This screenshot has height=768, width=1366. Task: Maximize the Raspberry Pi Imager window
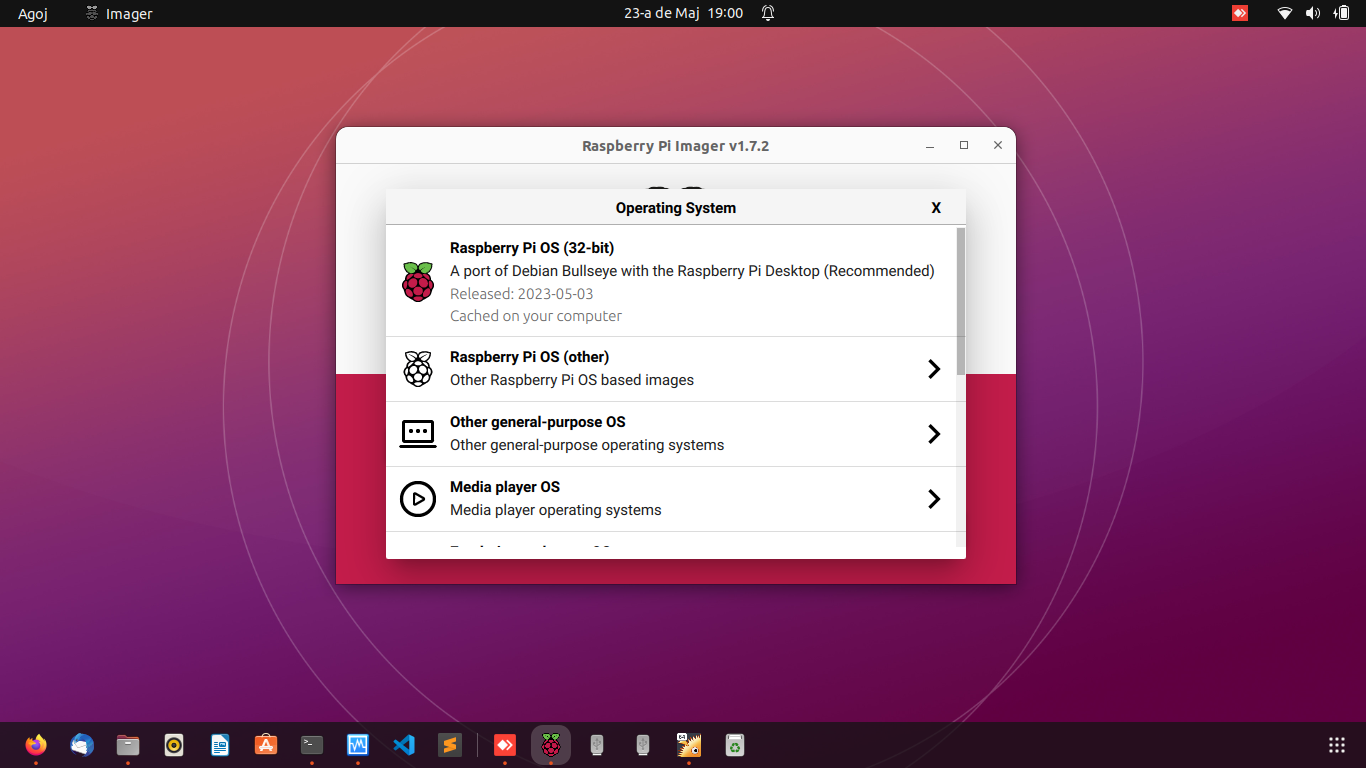(x=964, y=146)
